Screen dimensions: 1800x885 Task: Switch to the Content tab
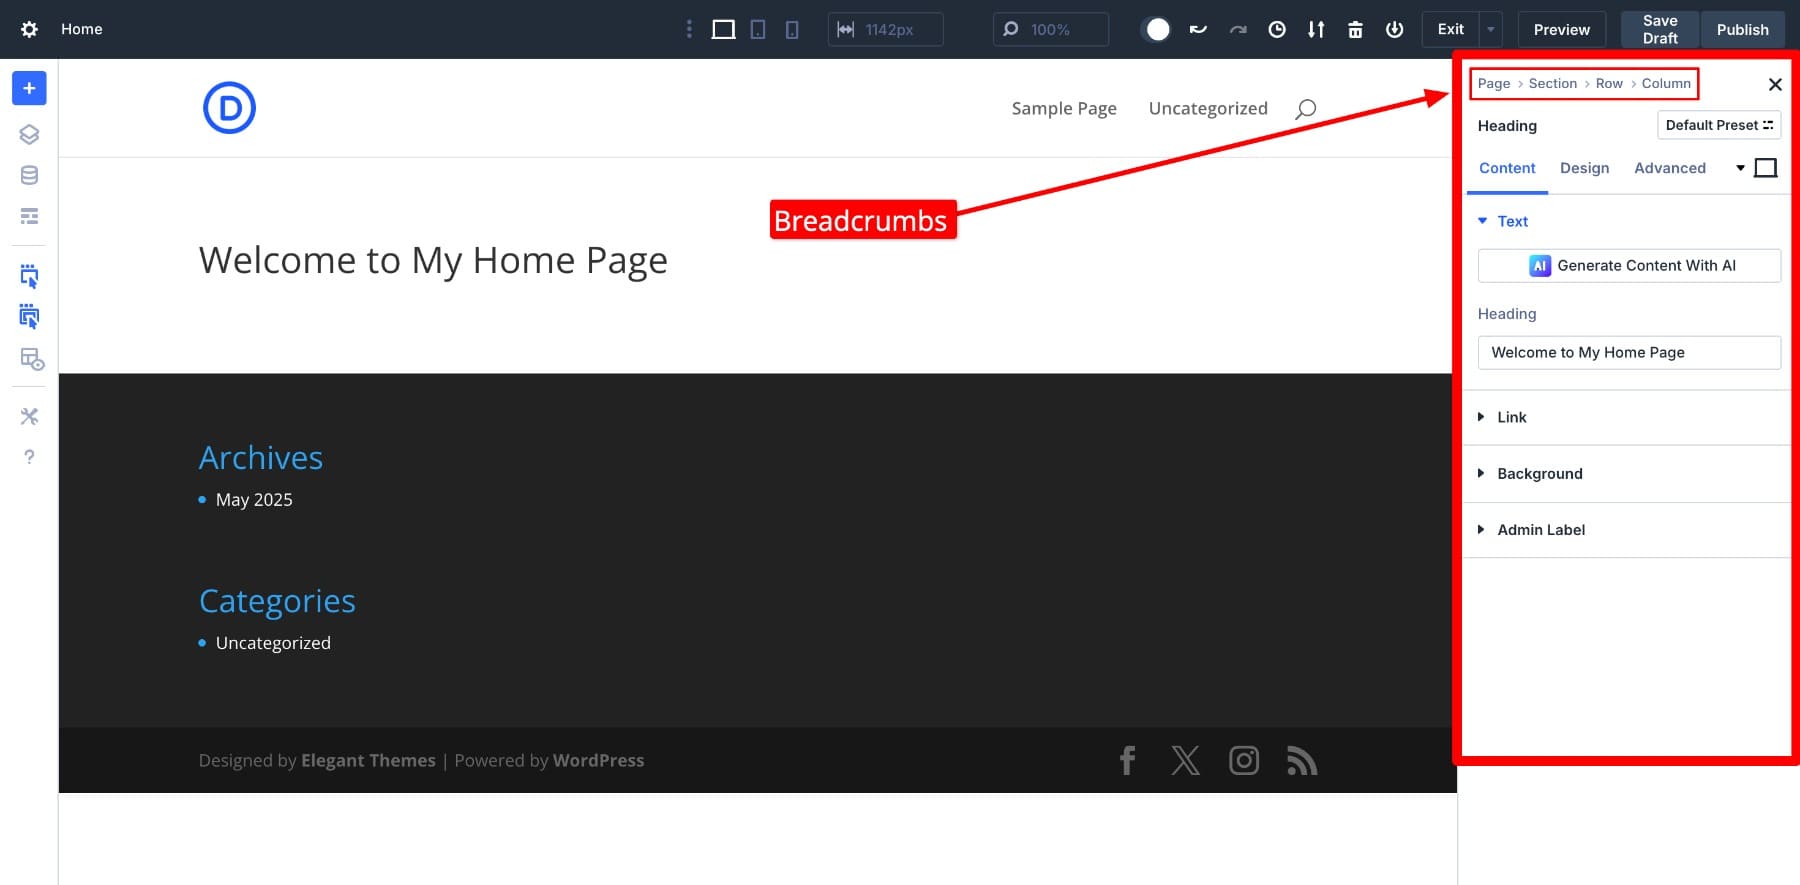pyautogui.click(x=1507, y=168)
